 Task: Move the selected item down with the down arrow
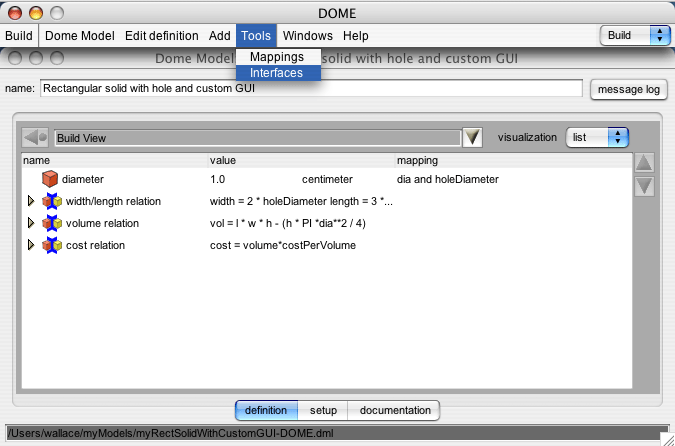[x=644, y=186]
